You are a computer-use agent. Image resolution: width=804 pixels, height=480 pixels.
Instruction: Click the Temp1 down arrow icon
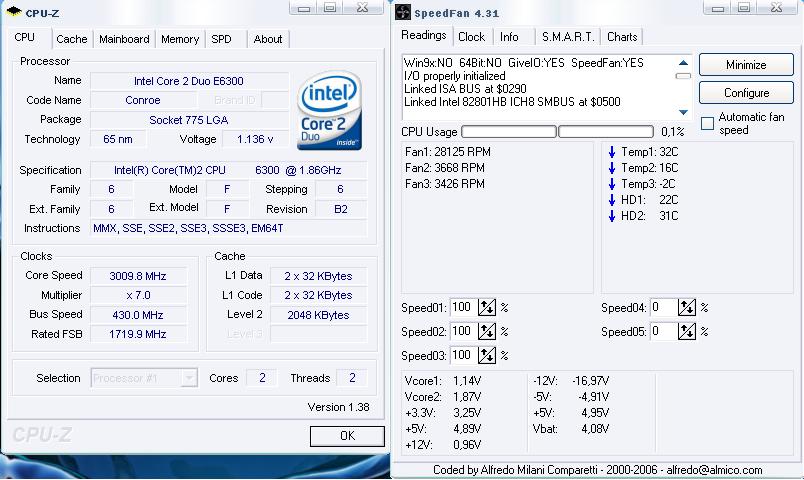(612, 152)
